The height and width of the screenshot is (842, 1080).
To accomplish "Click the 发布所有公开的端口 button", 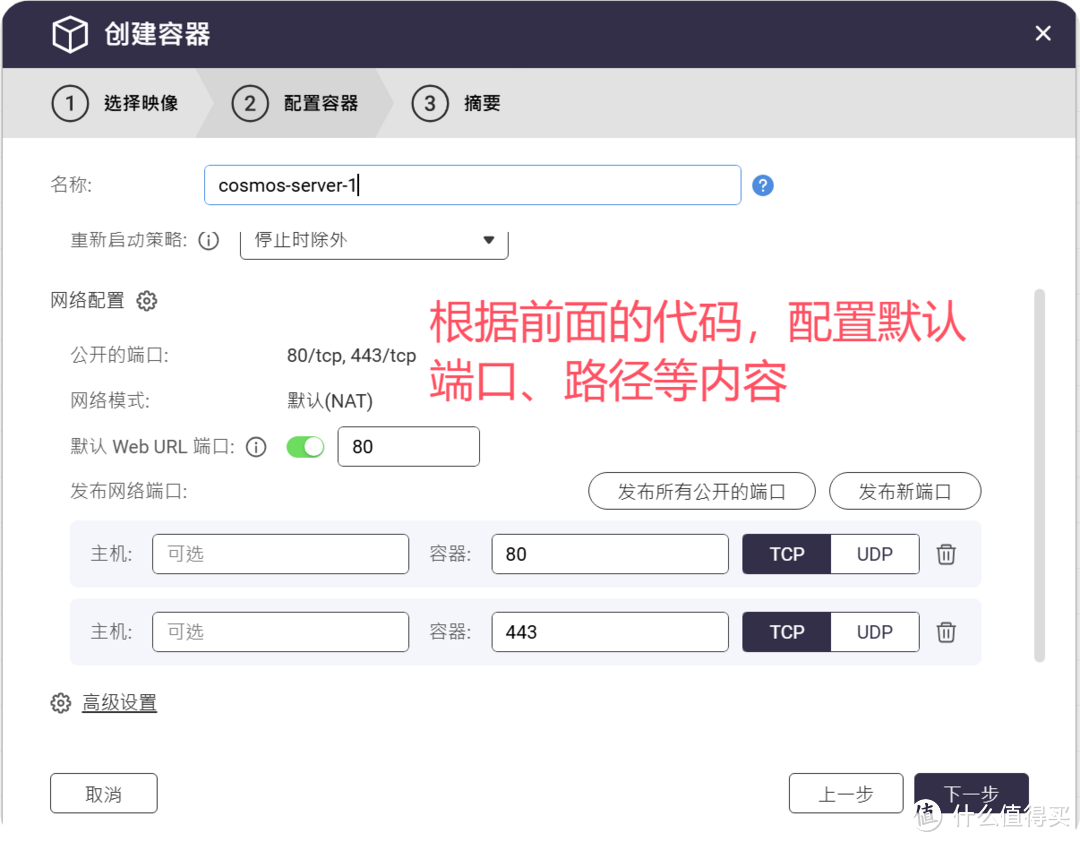I will (x=701, y=491).
